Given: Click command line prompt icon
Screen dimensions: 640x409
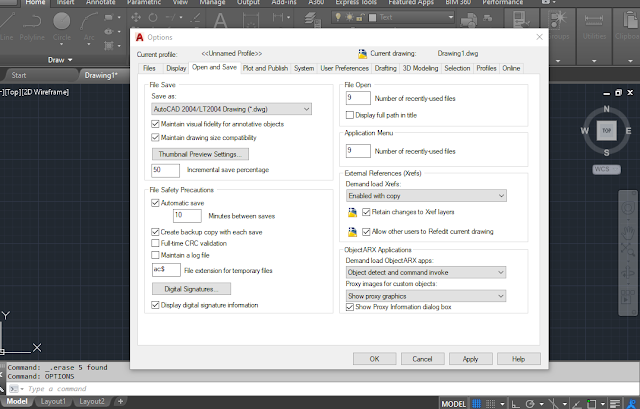Looking at the screenshot, I should 14,389.
